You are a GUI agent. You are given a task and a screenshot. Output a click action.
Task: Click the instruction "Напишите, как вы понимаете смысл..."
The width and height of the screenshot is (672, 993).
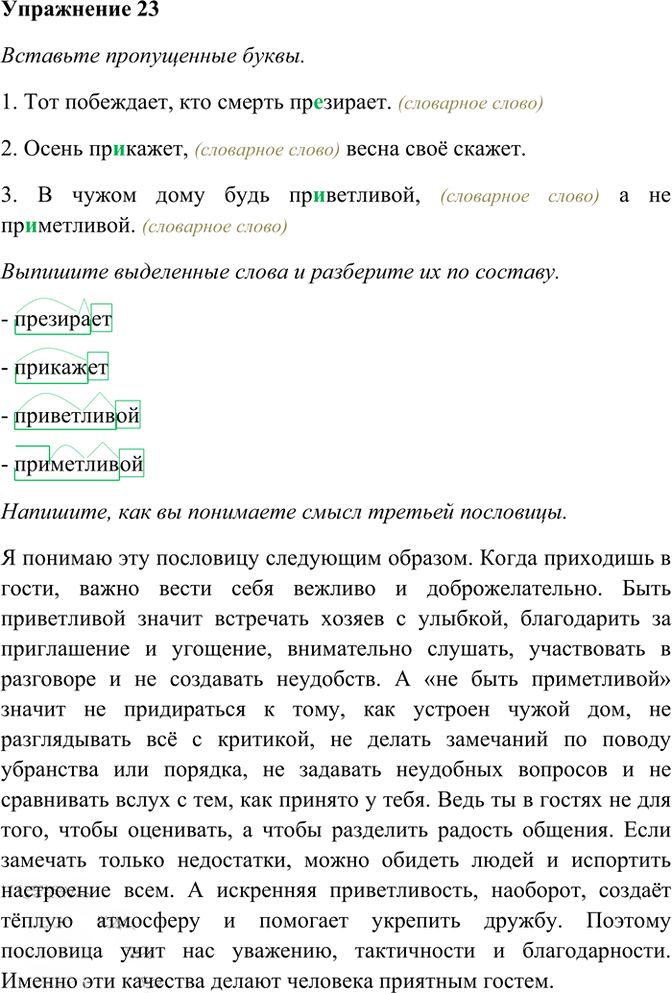point(284,512)
